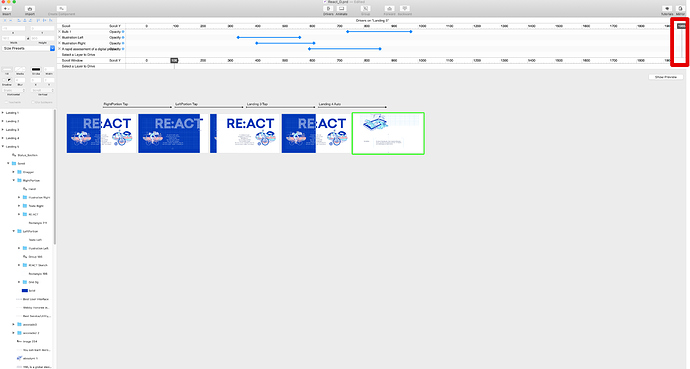
Task: Select the Fill color swatch
Action: point(7,69)
